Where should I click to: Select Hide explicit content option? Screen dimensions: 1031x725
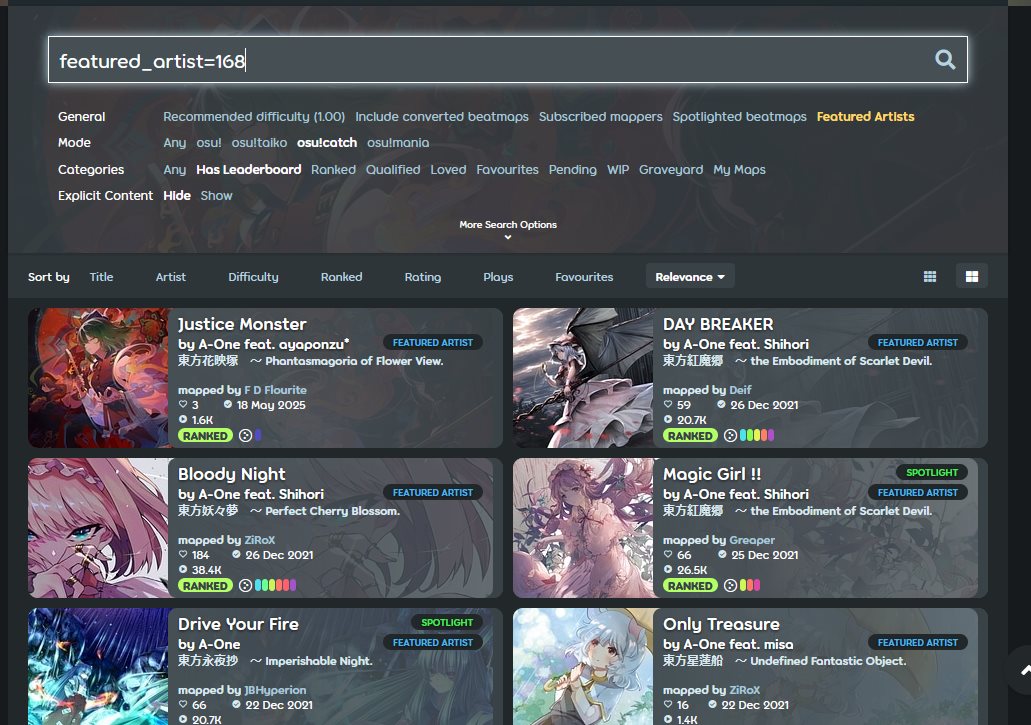(177, 195)
